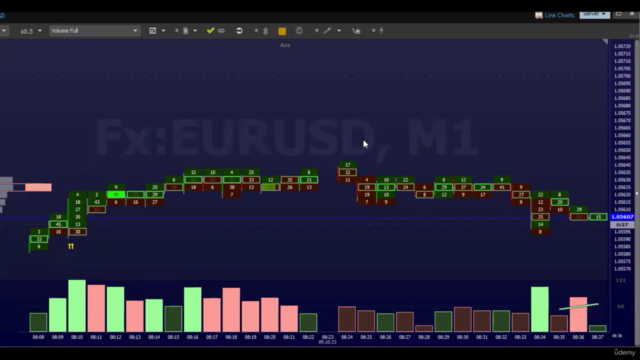
Task: Click the double-headed horizontal arrow icon
Action: tap(221, 31)
